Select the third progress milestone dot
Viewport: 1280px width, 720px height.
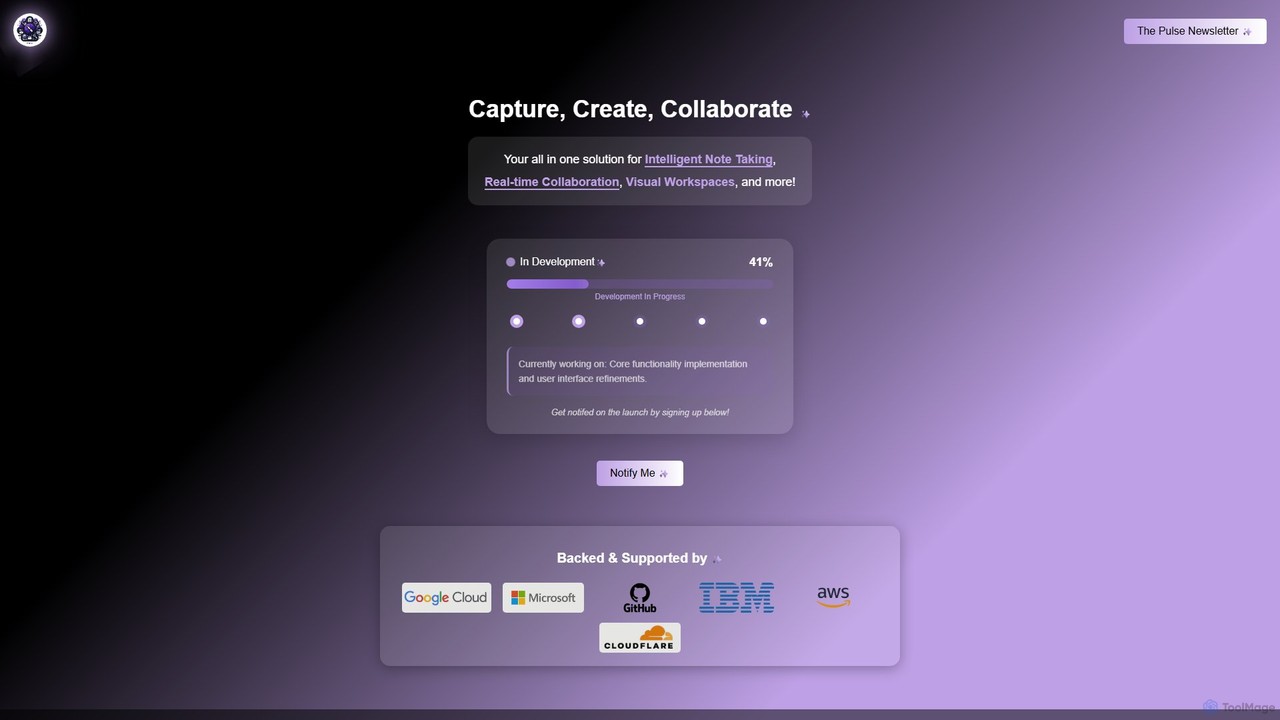[640, 321]
